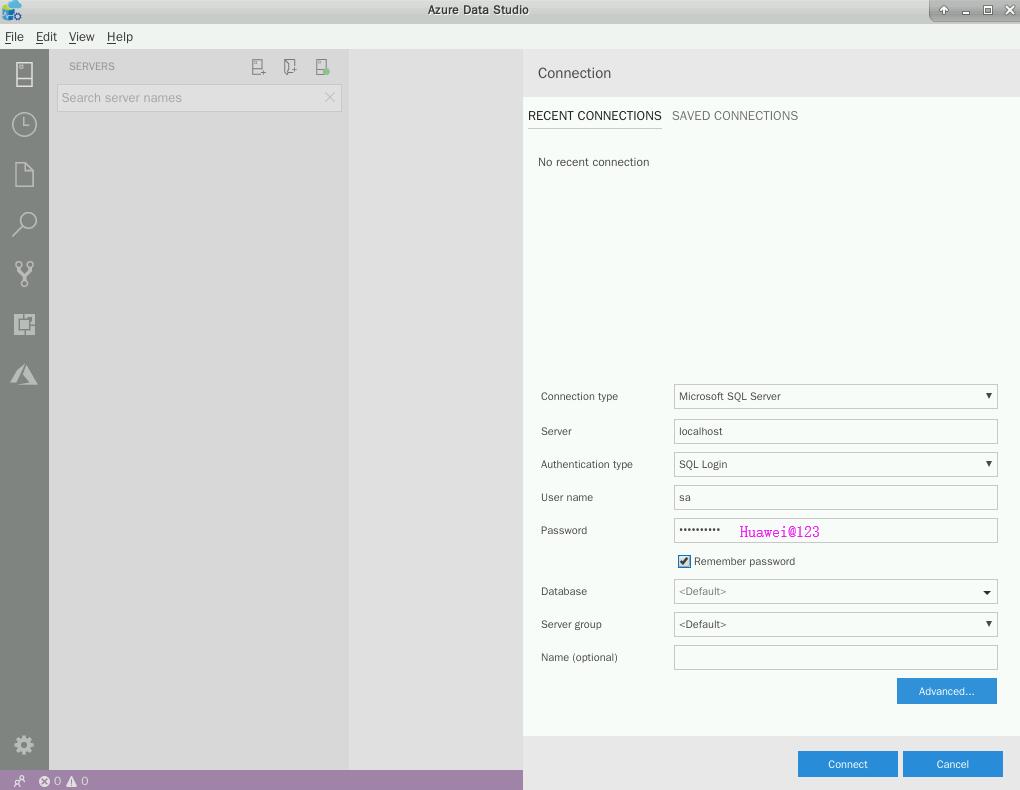
Task: Open the Servers view in activity bar
Action: point(24,74)
